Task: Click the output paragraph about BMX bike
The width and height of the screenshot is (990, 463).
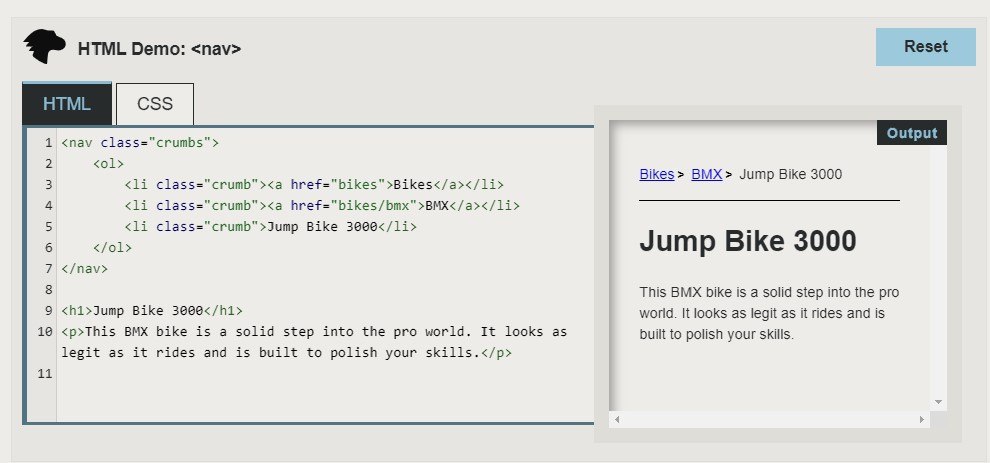Action: tap(769, 313)
